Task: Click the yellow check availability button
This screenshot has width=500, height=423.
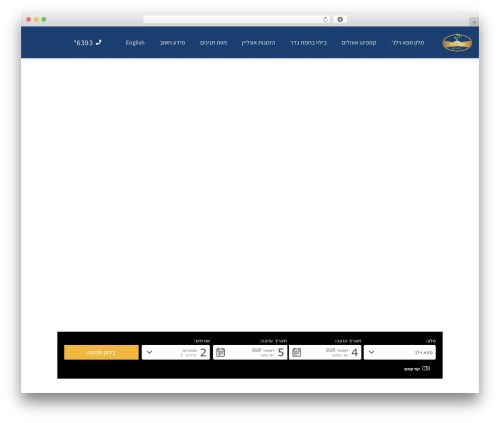Action: coord(101,352)
